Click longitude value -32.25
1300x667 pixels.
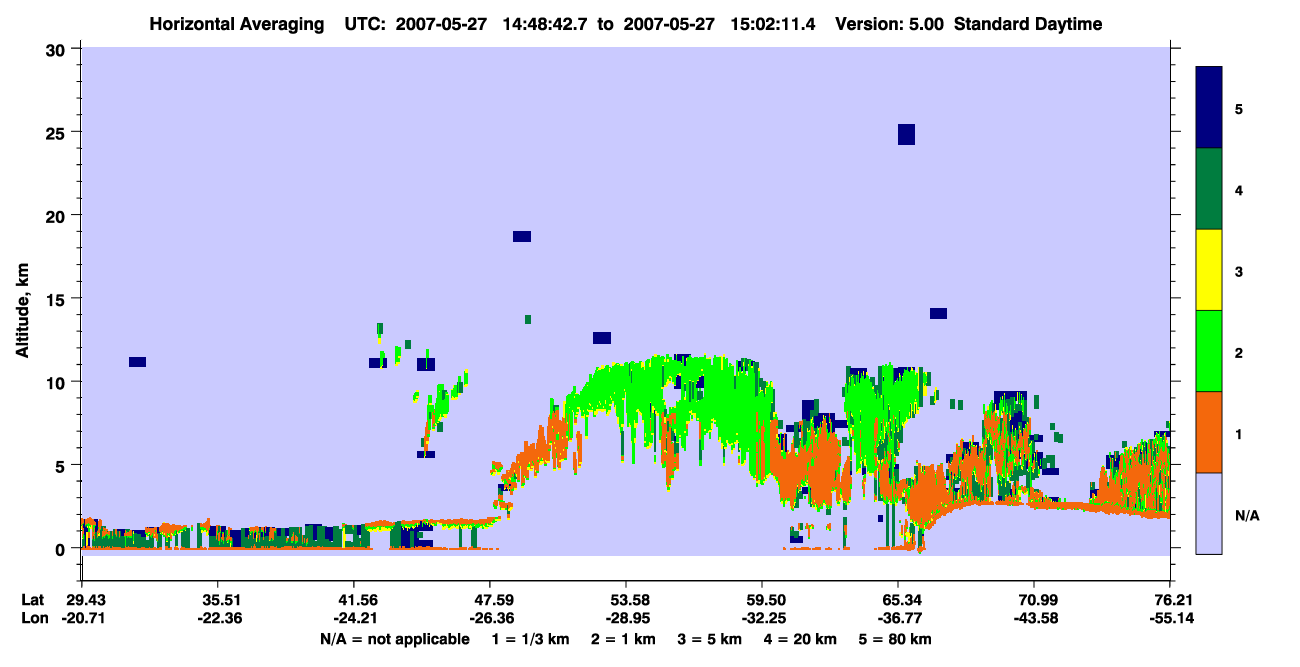[x=762, y=618]
